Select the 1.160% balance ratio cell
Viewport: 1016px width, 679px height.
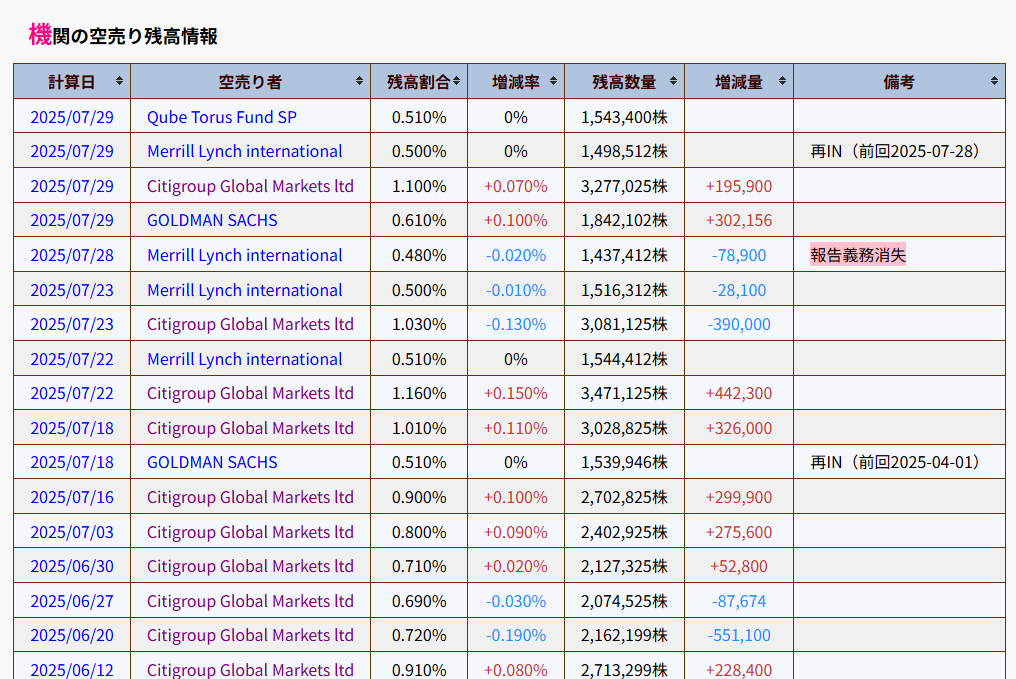[419, 393]
